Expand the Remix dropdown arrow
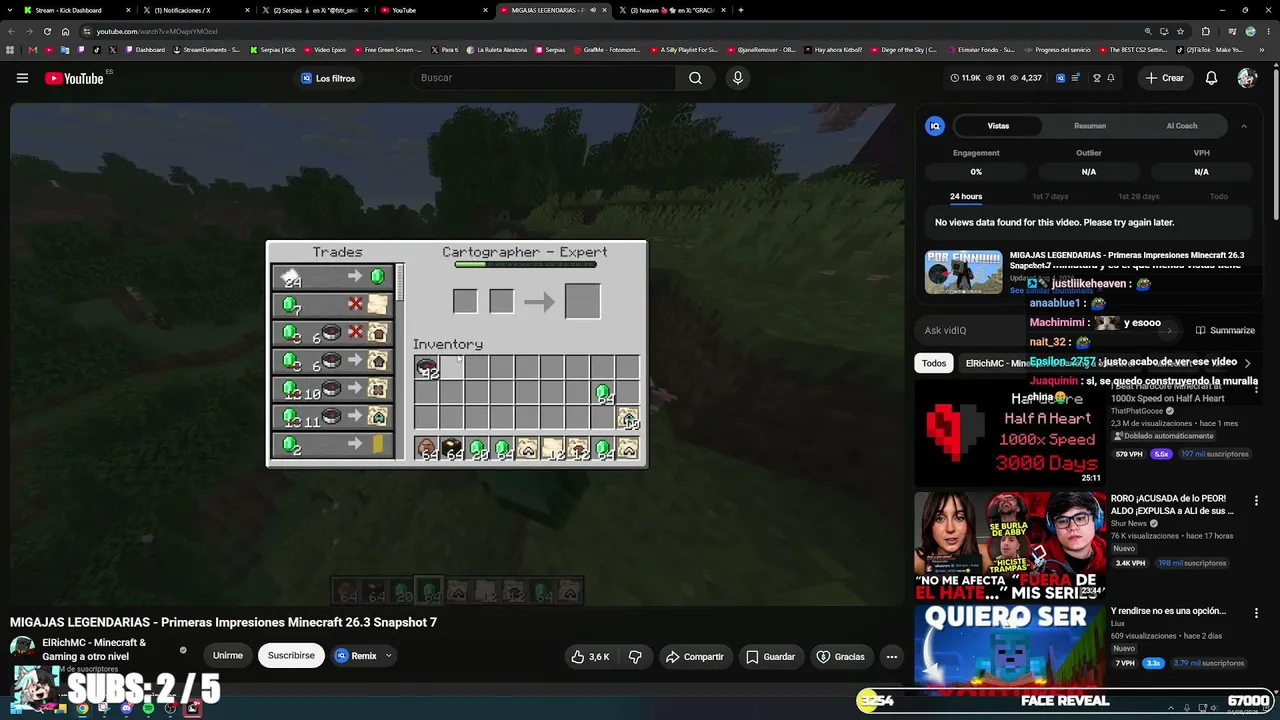The height and width of the screenshot is (720, 1280). (x=388, y=657)
